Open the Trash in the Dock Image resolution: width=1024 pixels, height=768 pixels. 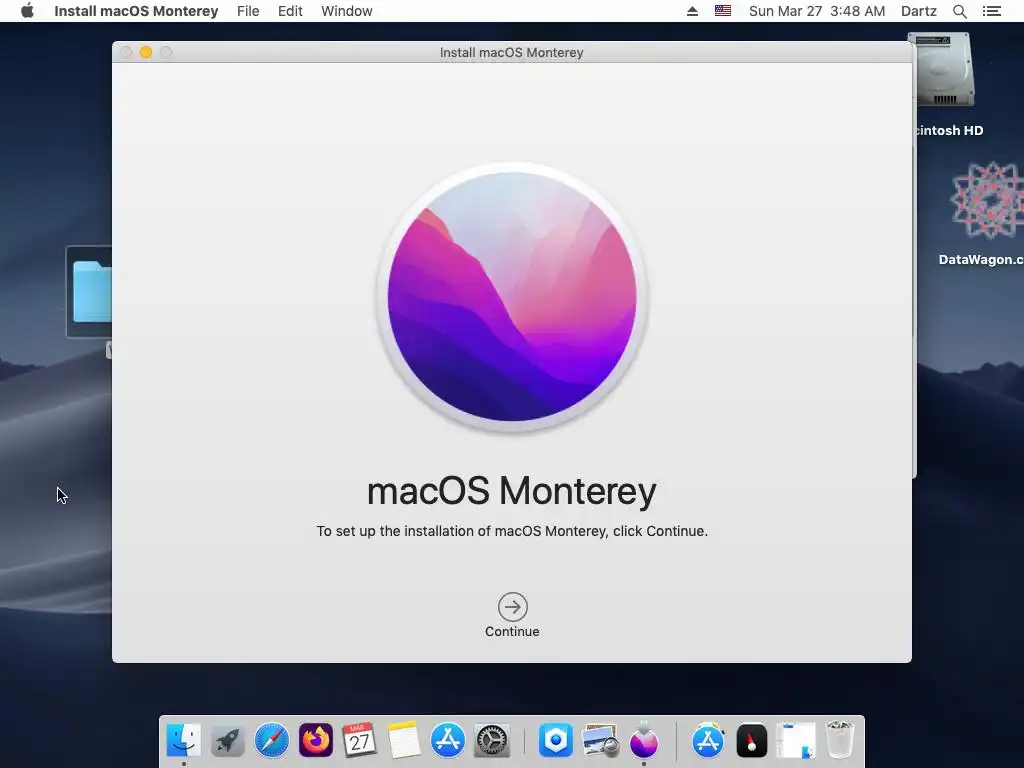840,739
